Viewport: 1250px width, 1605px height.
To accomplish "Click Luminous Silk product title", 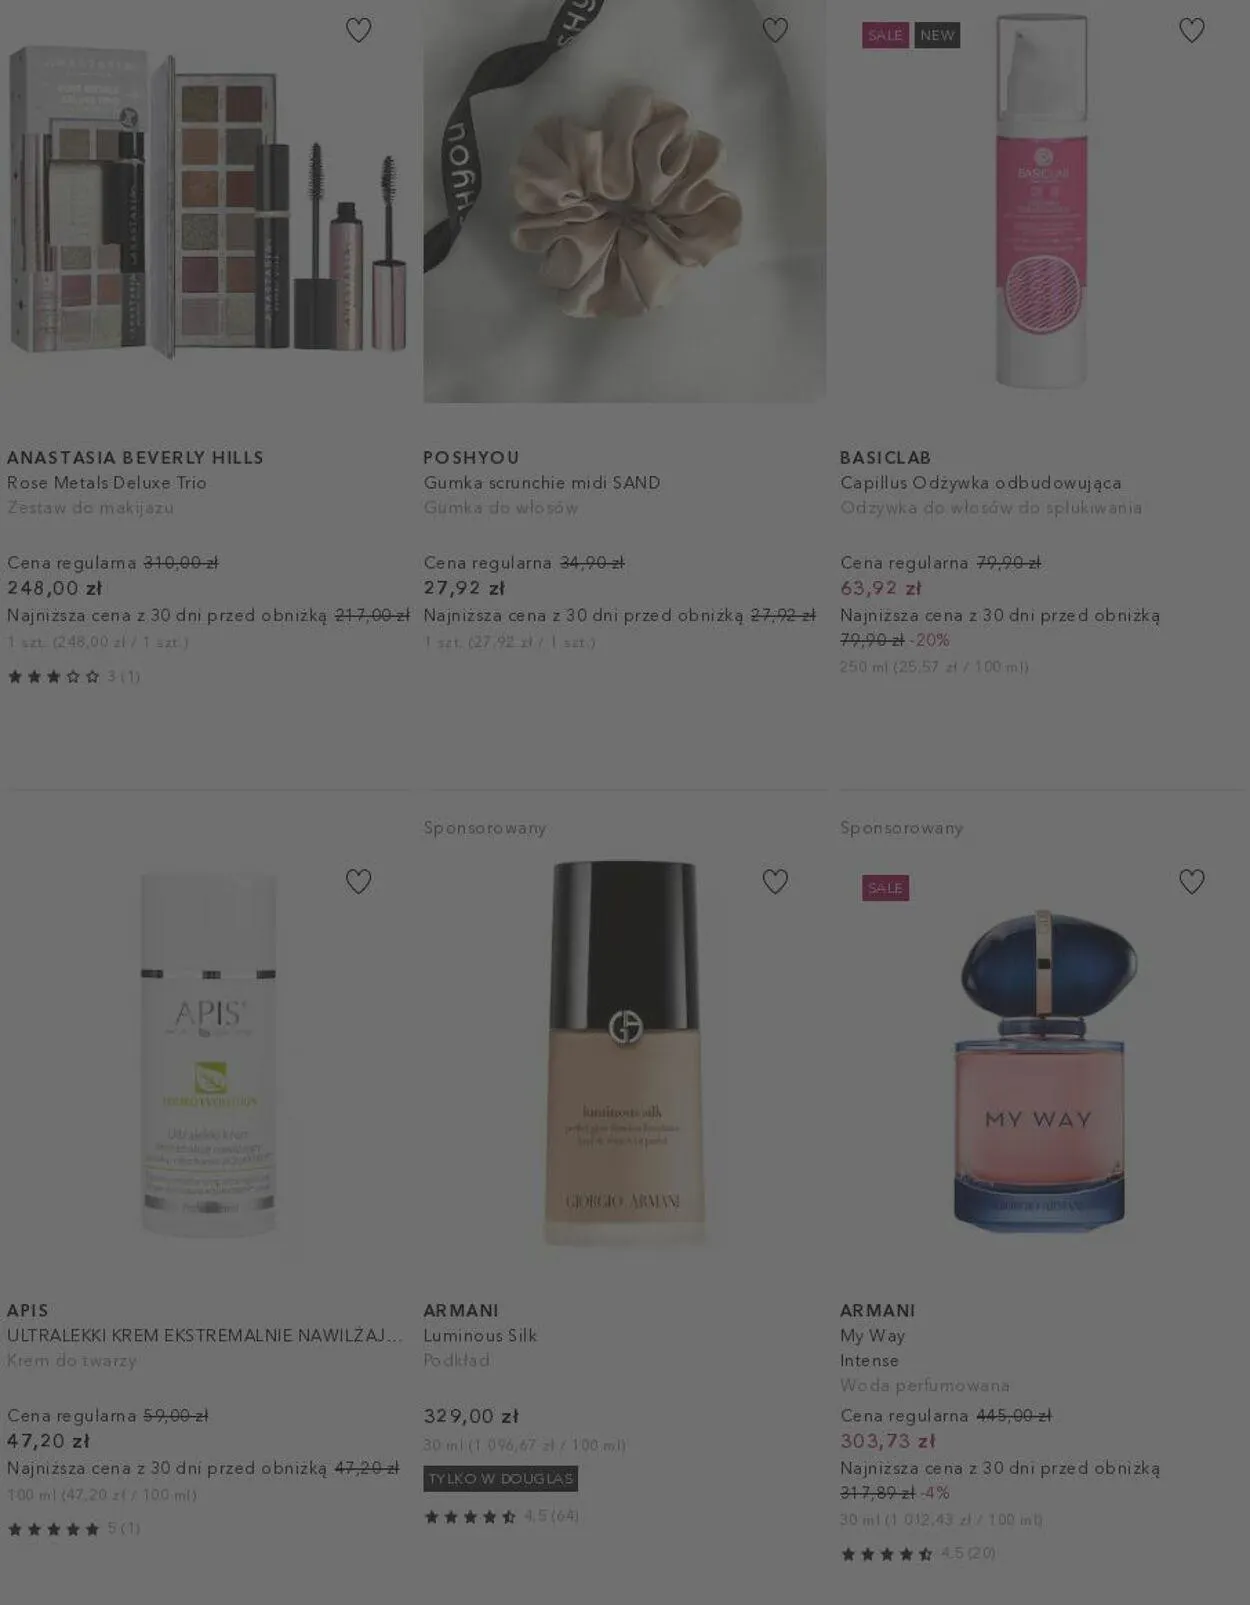I will tap(480, 1336).
